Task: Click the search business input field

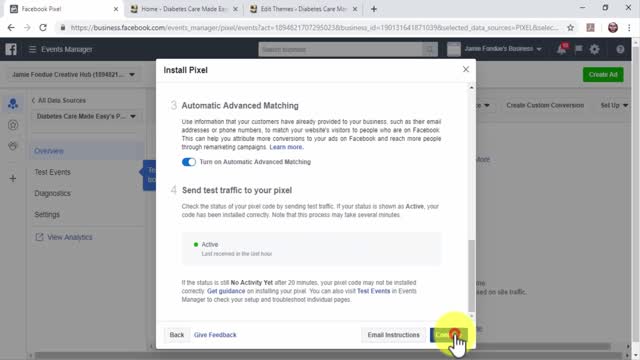Action: [x=340, y=49]
